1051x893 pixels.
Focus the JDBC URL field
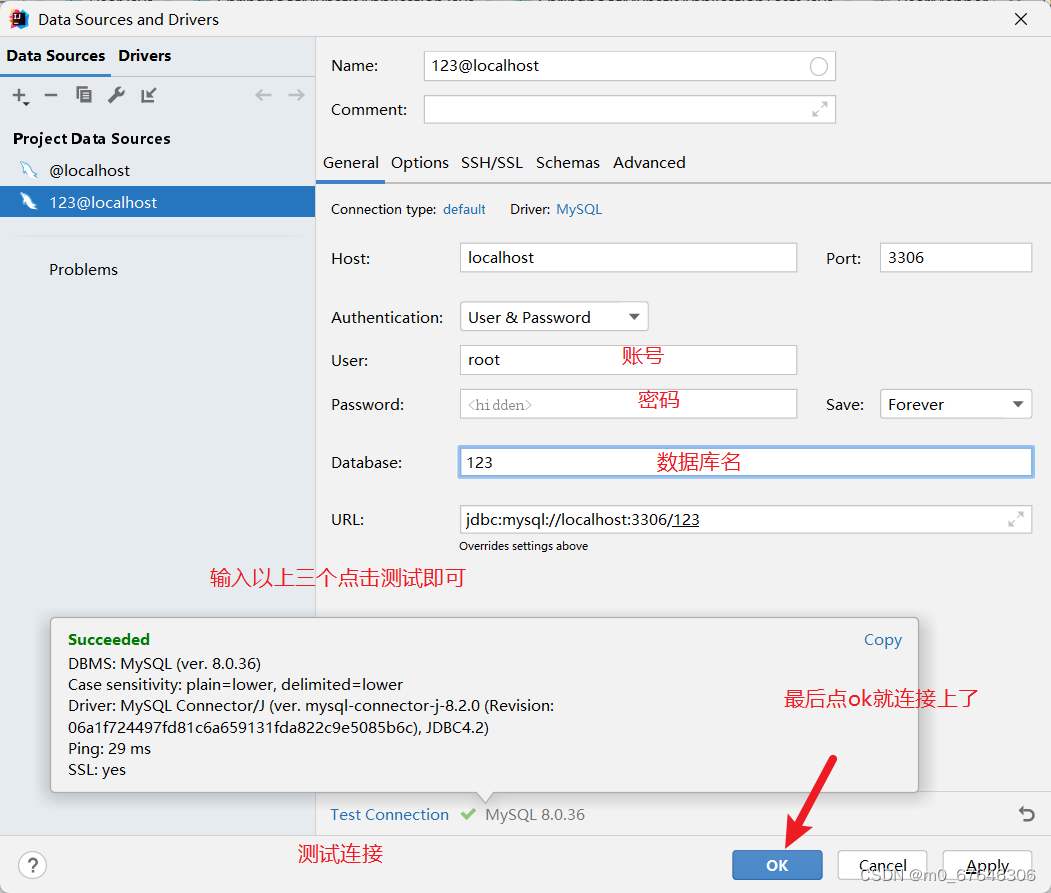click(x=745, y=520)
